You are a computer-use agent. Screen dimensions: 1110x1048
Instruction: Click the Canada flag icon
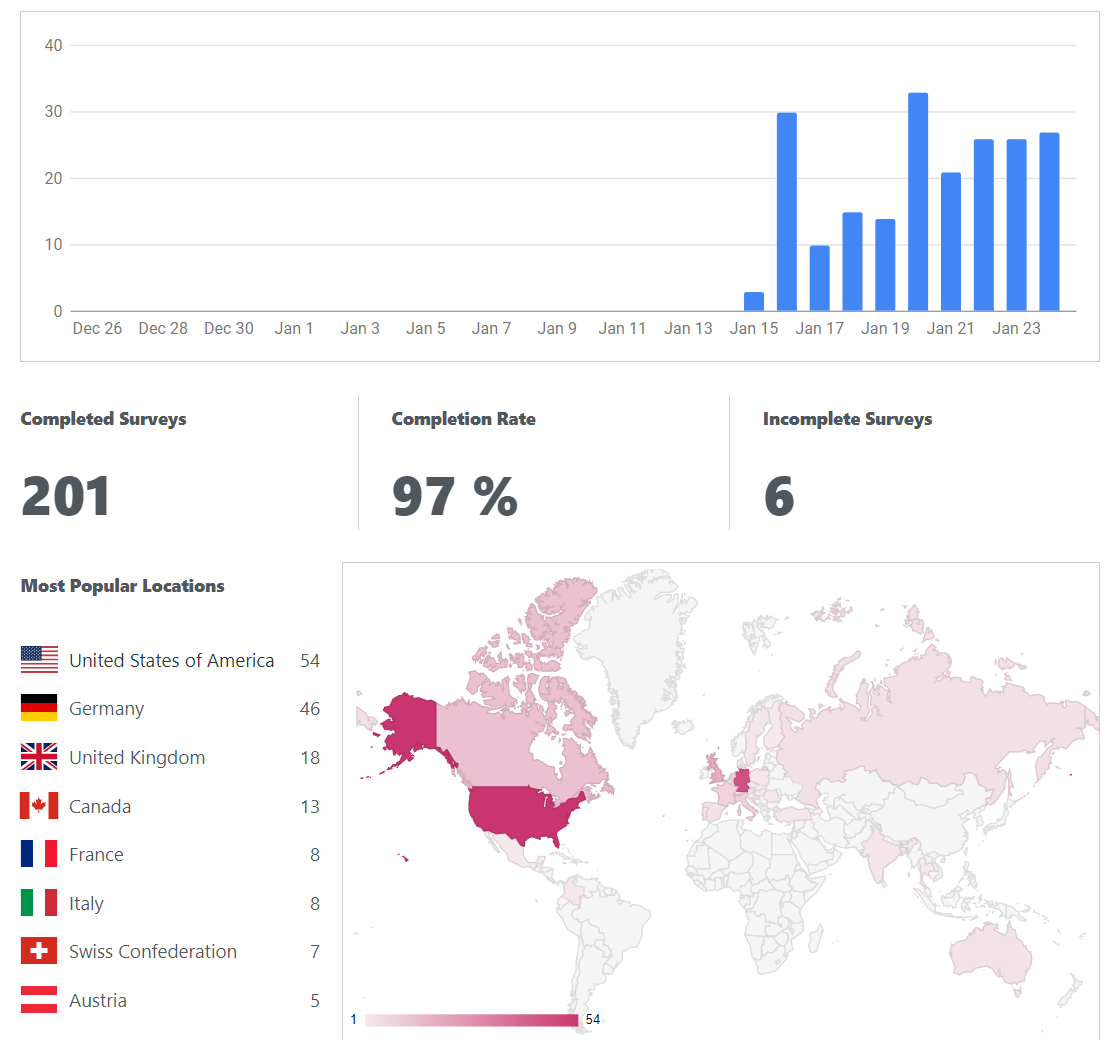39,806
